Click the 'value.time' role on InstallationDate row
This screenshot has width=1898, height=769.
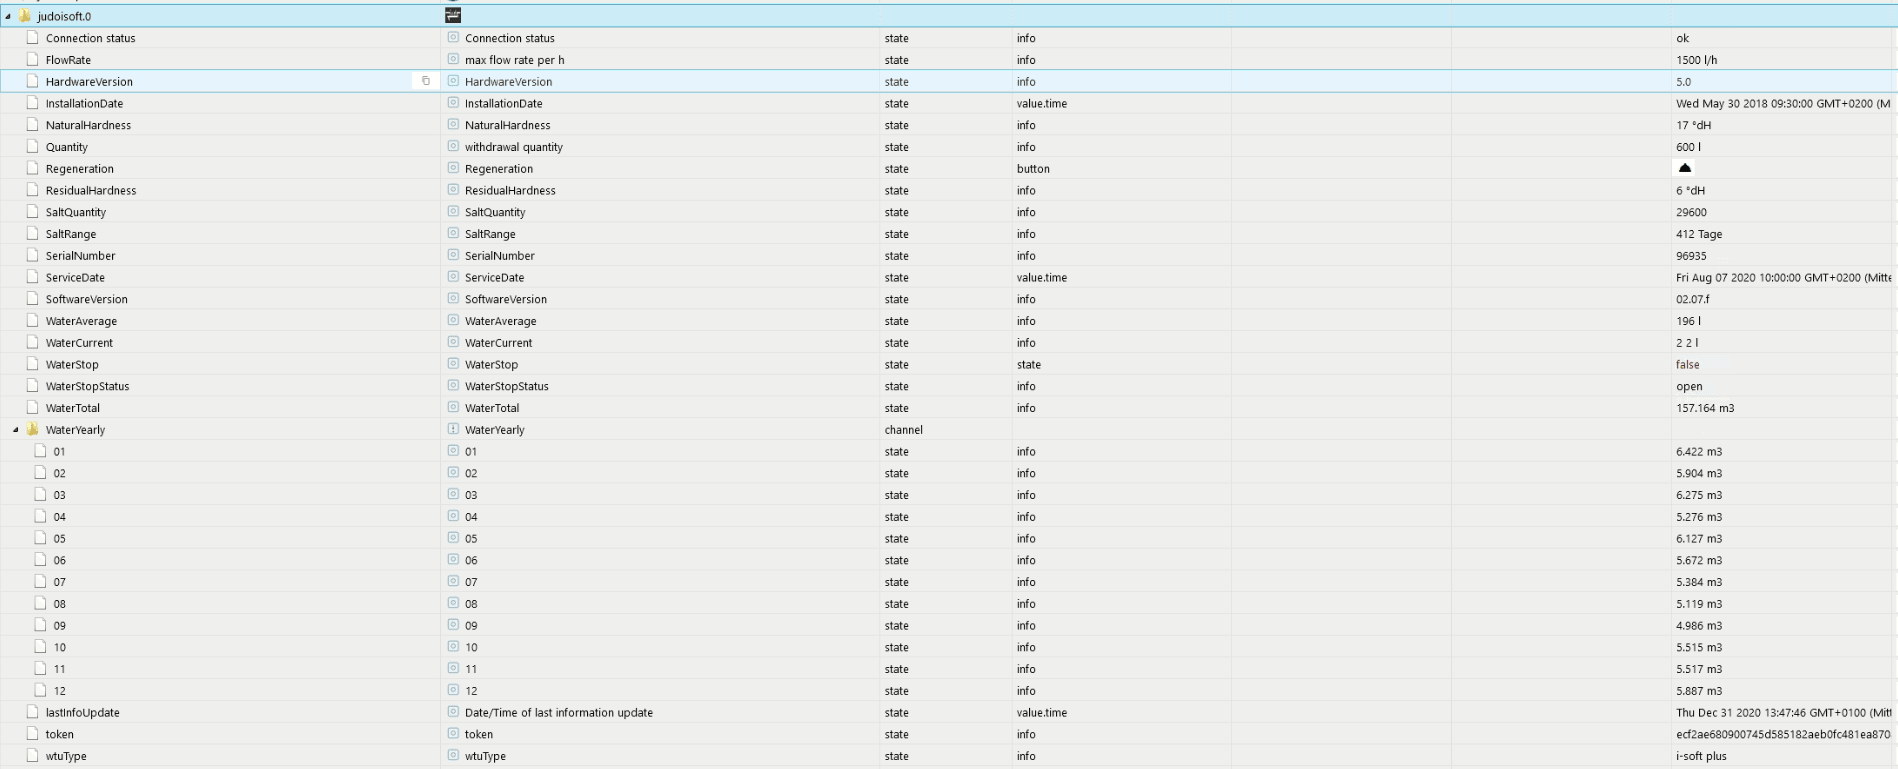coord(1042,104)
